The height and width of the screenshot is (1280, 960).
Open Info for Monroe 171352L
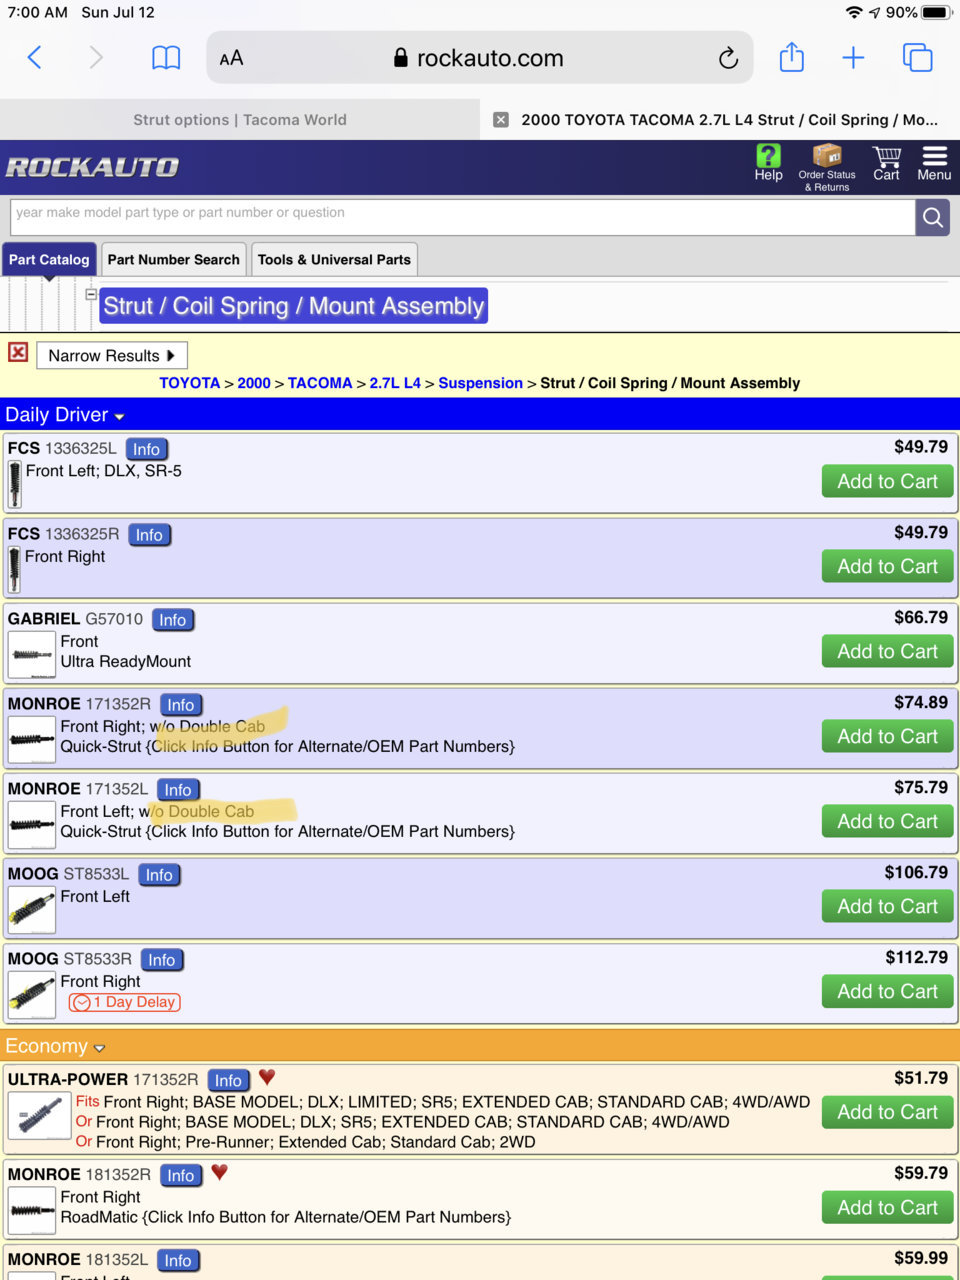[x=178, y=789]
